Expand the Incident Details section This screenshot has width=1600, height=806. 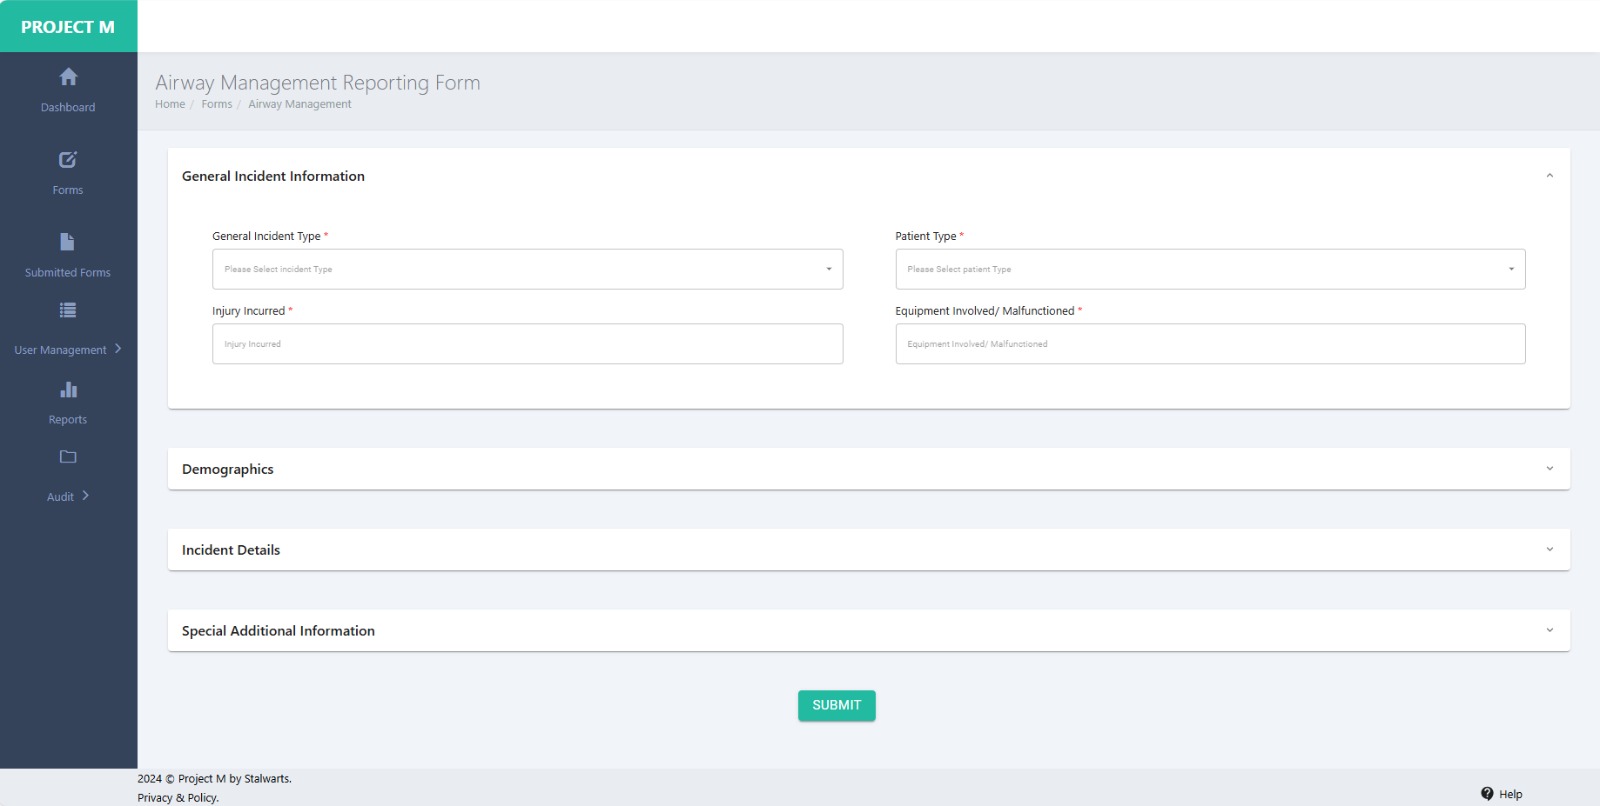point(1549,550)
